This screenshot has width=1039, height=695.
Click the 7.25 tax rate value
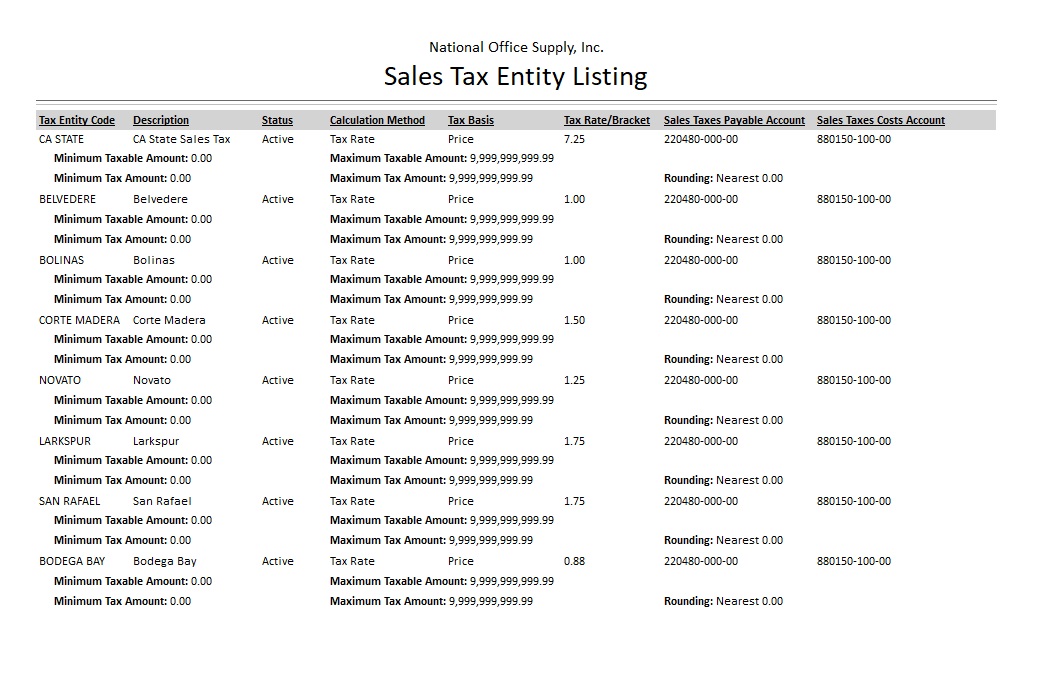point(574,139)
